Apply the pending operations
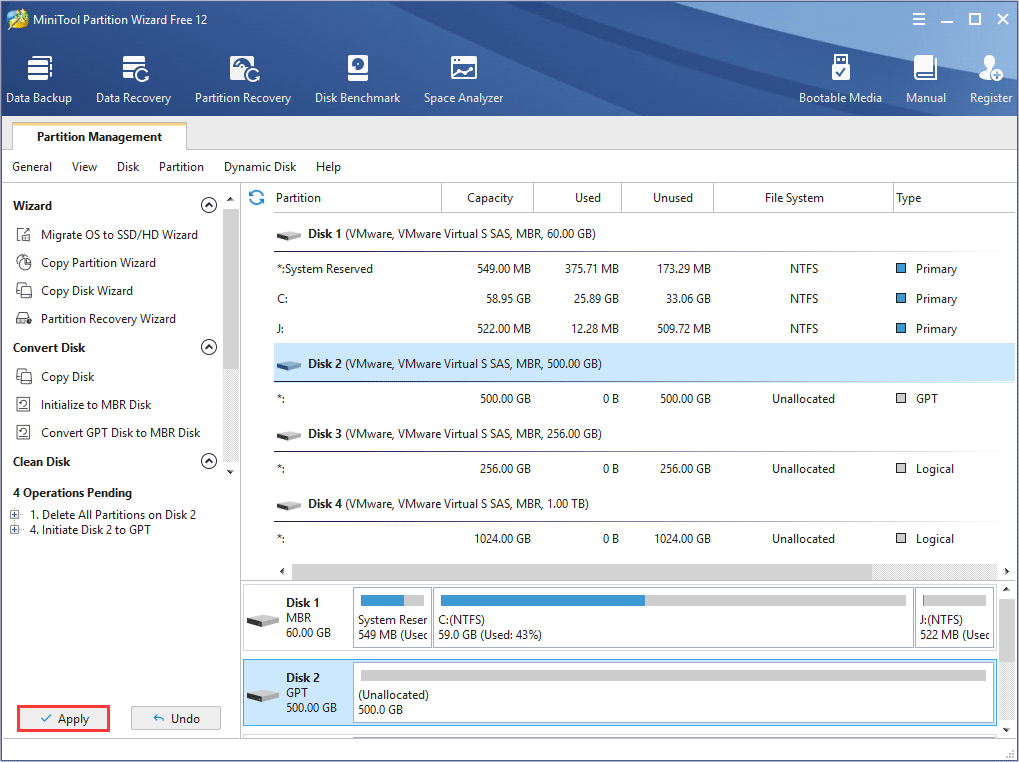The image size is (1019, 762). 64,718
